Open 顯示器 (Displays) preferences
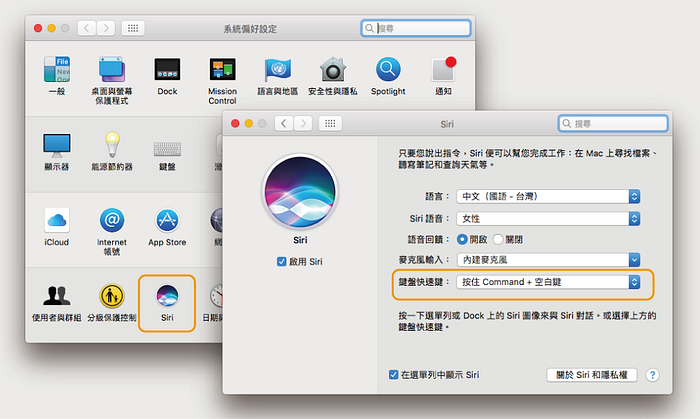Image resolution: width=700 pixels, height=419 pixels. pos(57,145)
